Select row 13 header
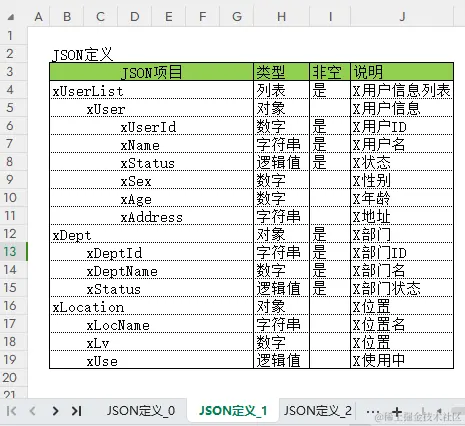This screenshot has height=426, width=465. click(13, 251)
